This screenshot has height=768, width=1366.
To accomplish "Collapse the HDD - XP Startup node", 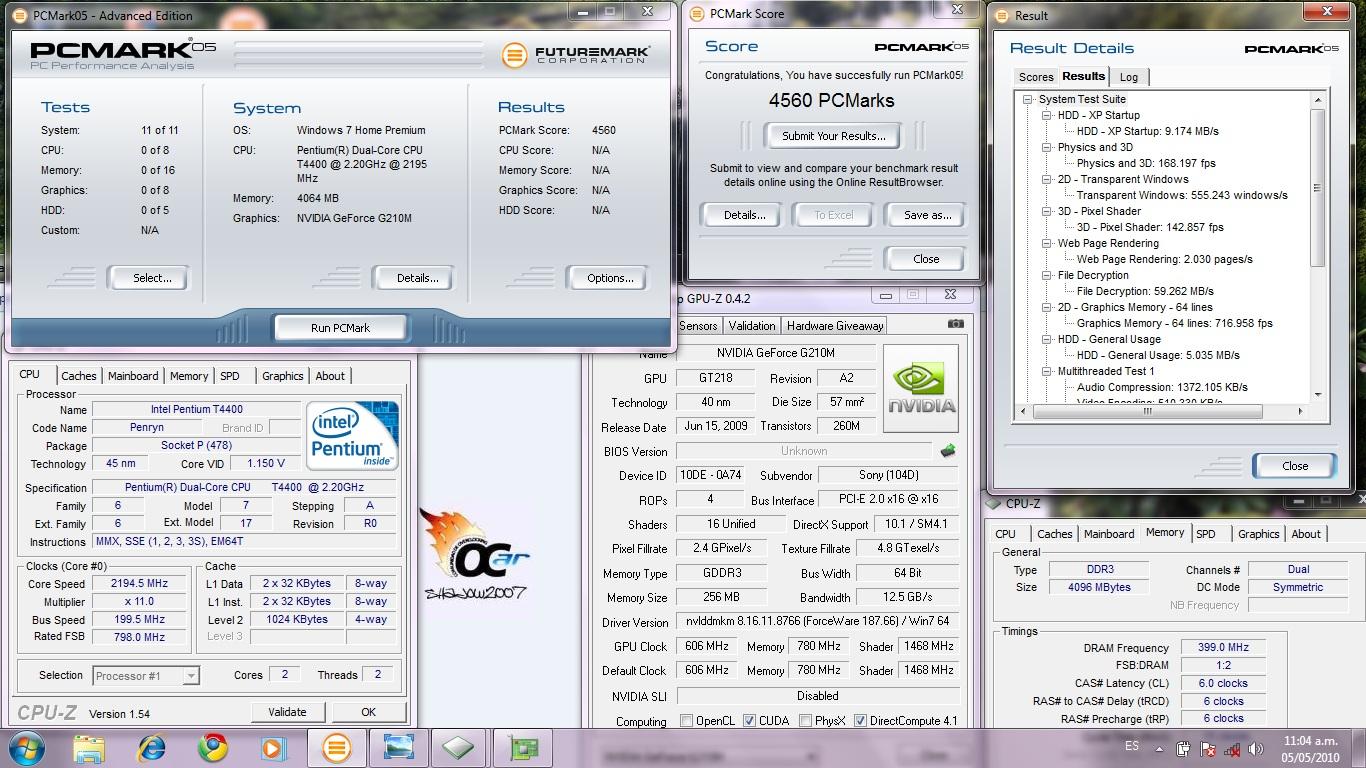I will pos(1046,115).
